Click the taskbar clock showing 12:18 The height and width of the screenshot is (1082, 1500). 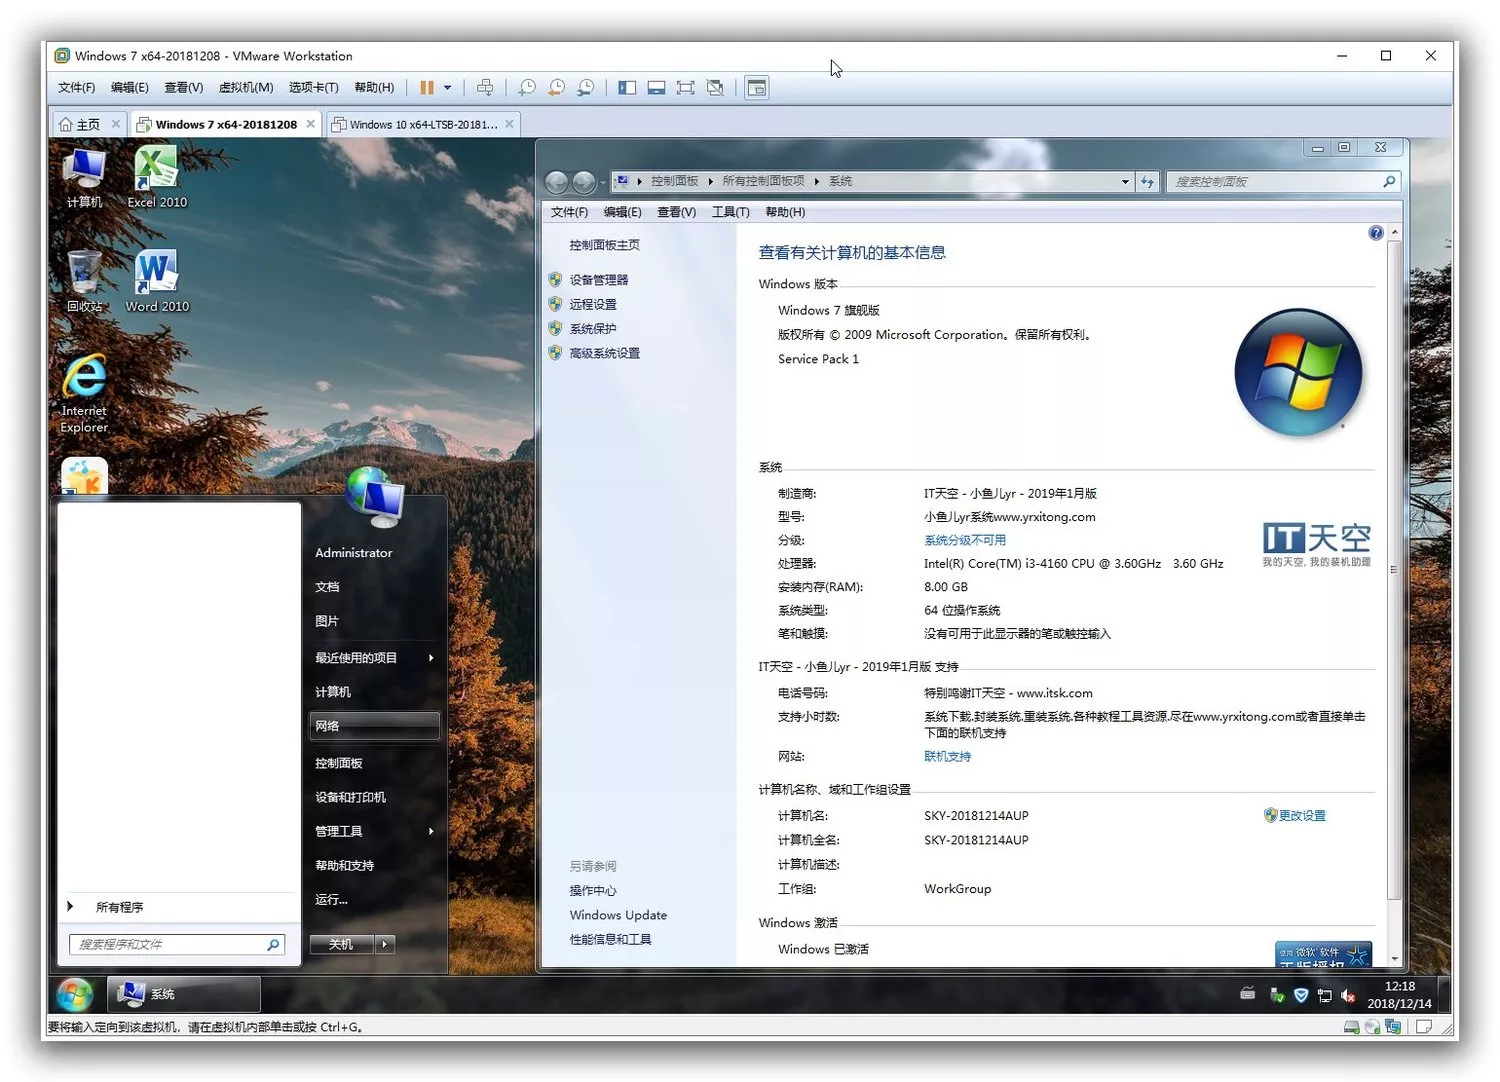[x=1399, y=995]
